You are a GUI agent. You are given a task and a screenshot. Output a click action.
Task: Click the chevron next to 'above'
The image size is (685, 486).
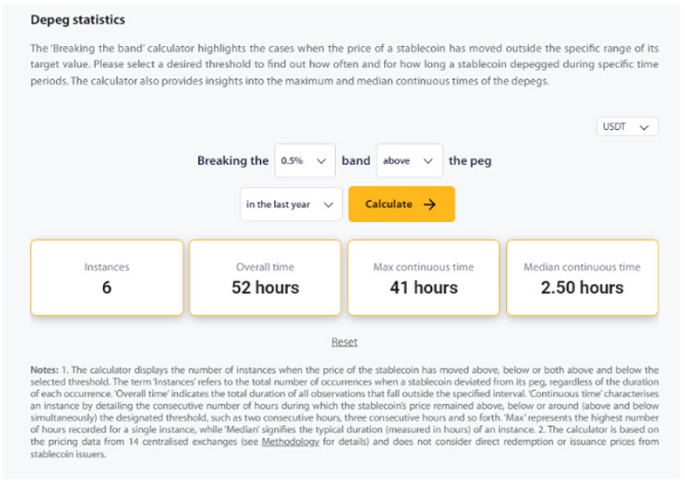click(428, 160)
